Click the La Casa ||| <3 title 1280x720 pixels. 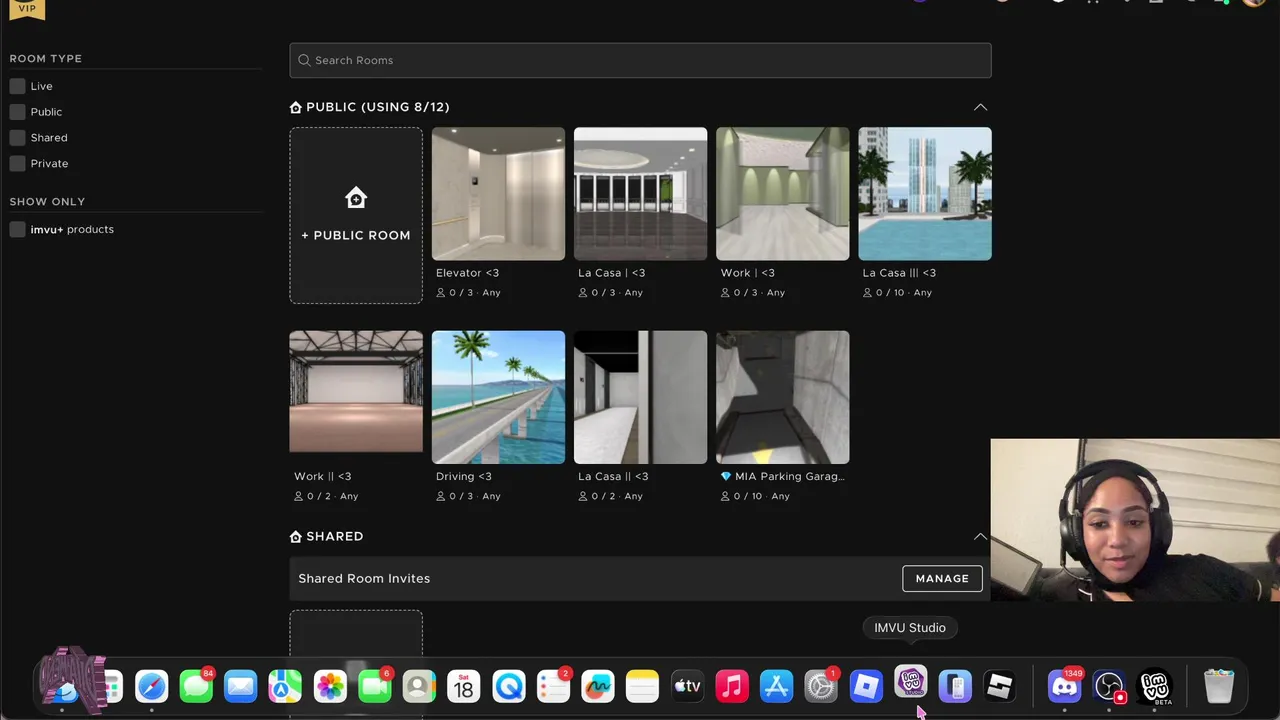(899, 273)
